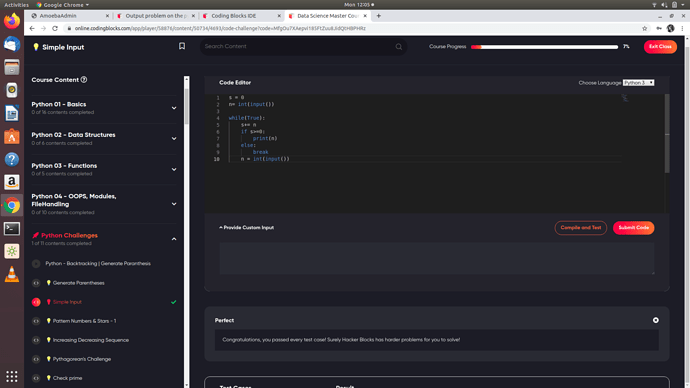Click the Simple Input lightbulb icon

(36, 47)
